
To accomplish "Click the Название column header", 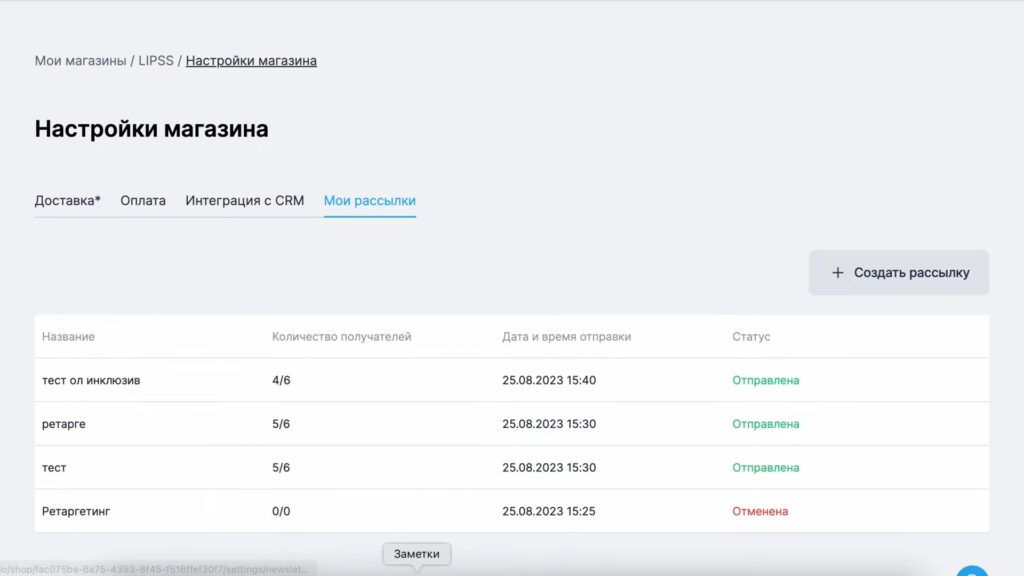I will (69, 336).
